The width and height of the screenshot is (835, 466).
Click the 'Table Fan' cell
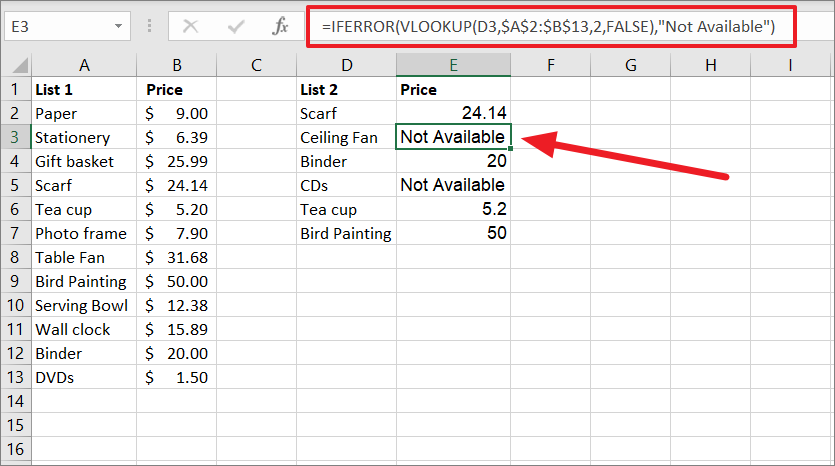[x=84, y=257]
